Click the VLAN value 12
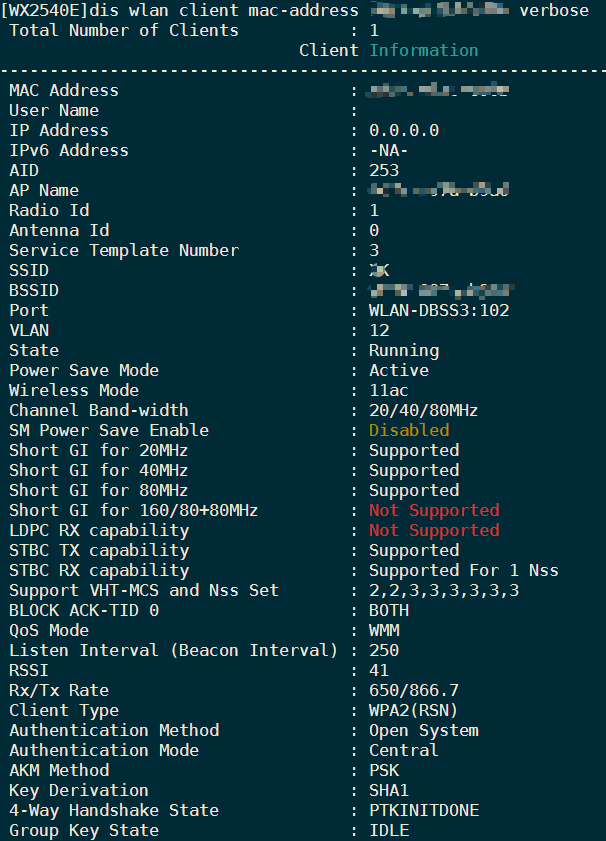 point(379,330)
